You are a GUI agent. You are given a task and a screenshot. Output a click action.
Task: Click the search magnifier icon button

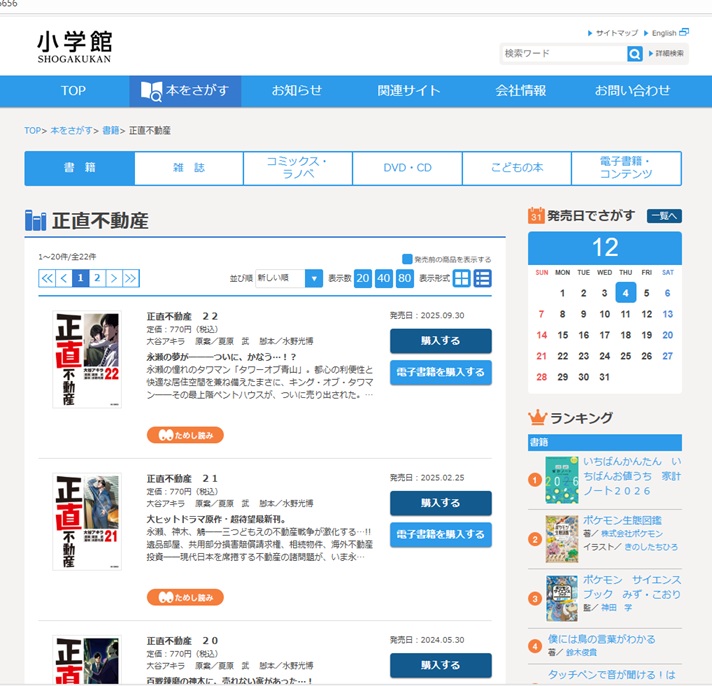[x=634, y=54]
